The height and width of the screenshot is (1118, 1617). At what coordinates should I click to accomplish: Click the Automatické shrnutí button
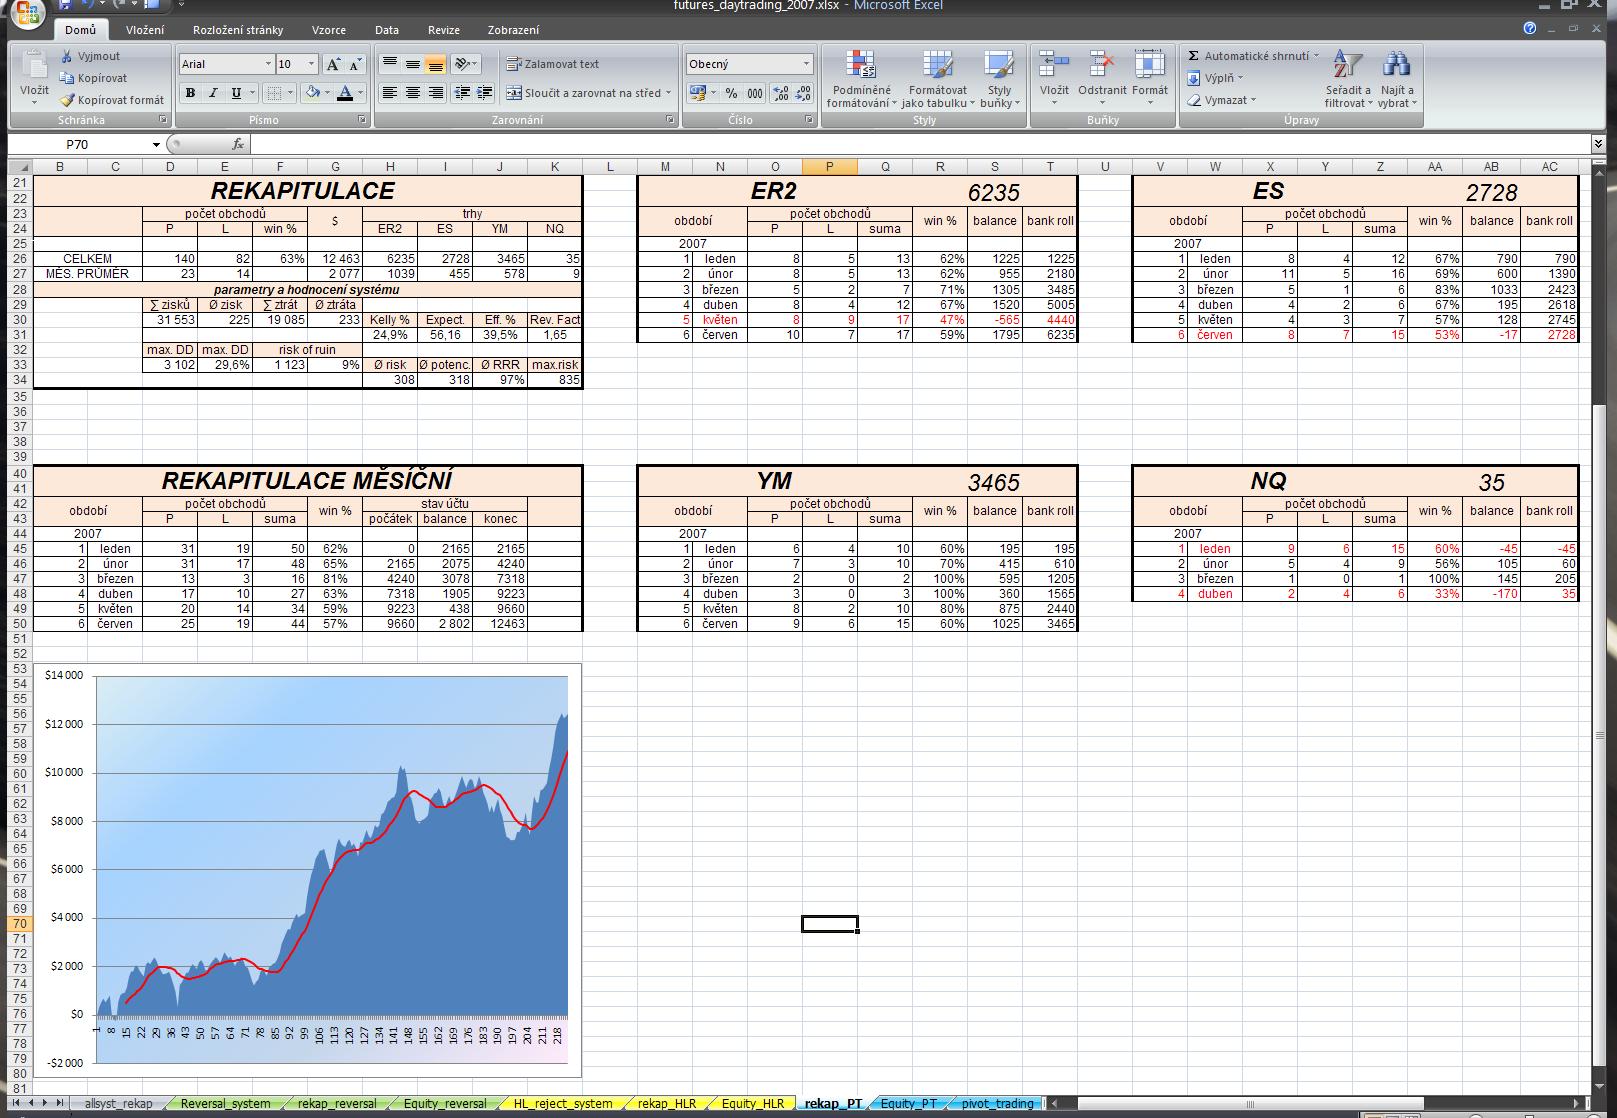[1251, 56]
